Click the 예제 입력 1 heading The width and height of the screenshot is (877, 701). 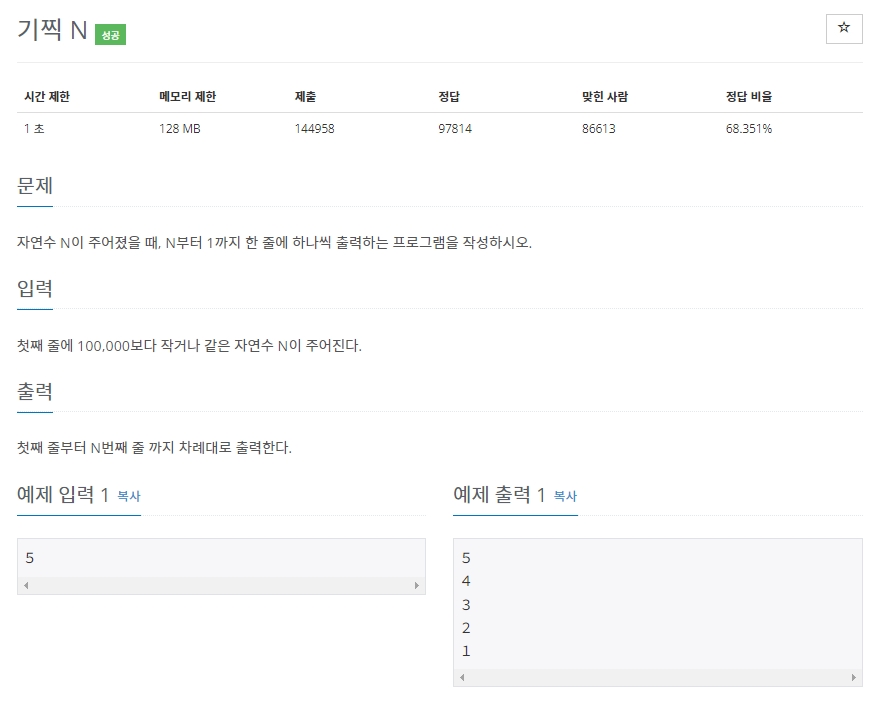(63, 495)
